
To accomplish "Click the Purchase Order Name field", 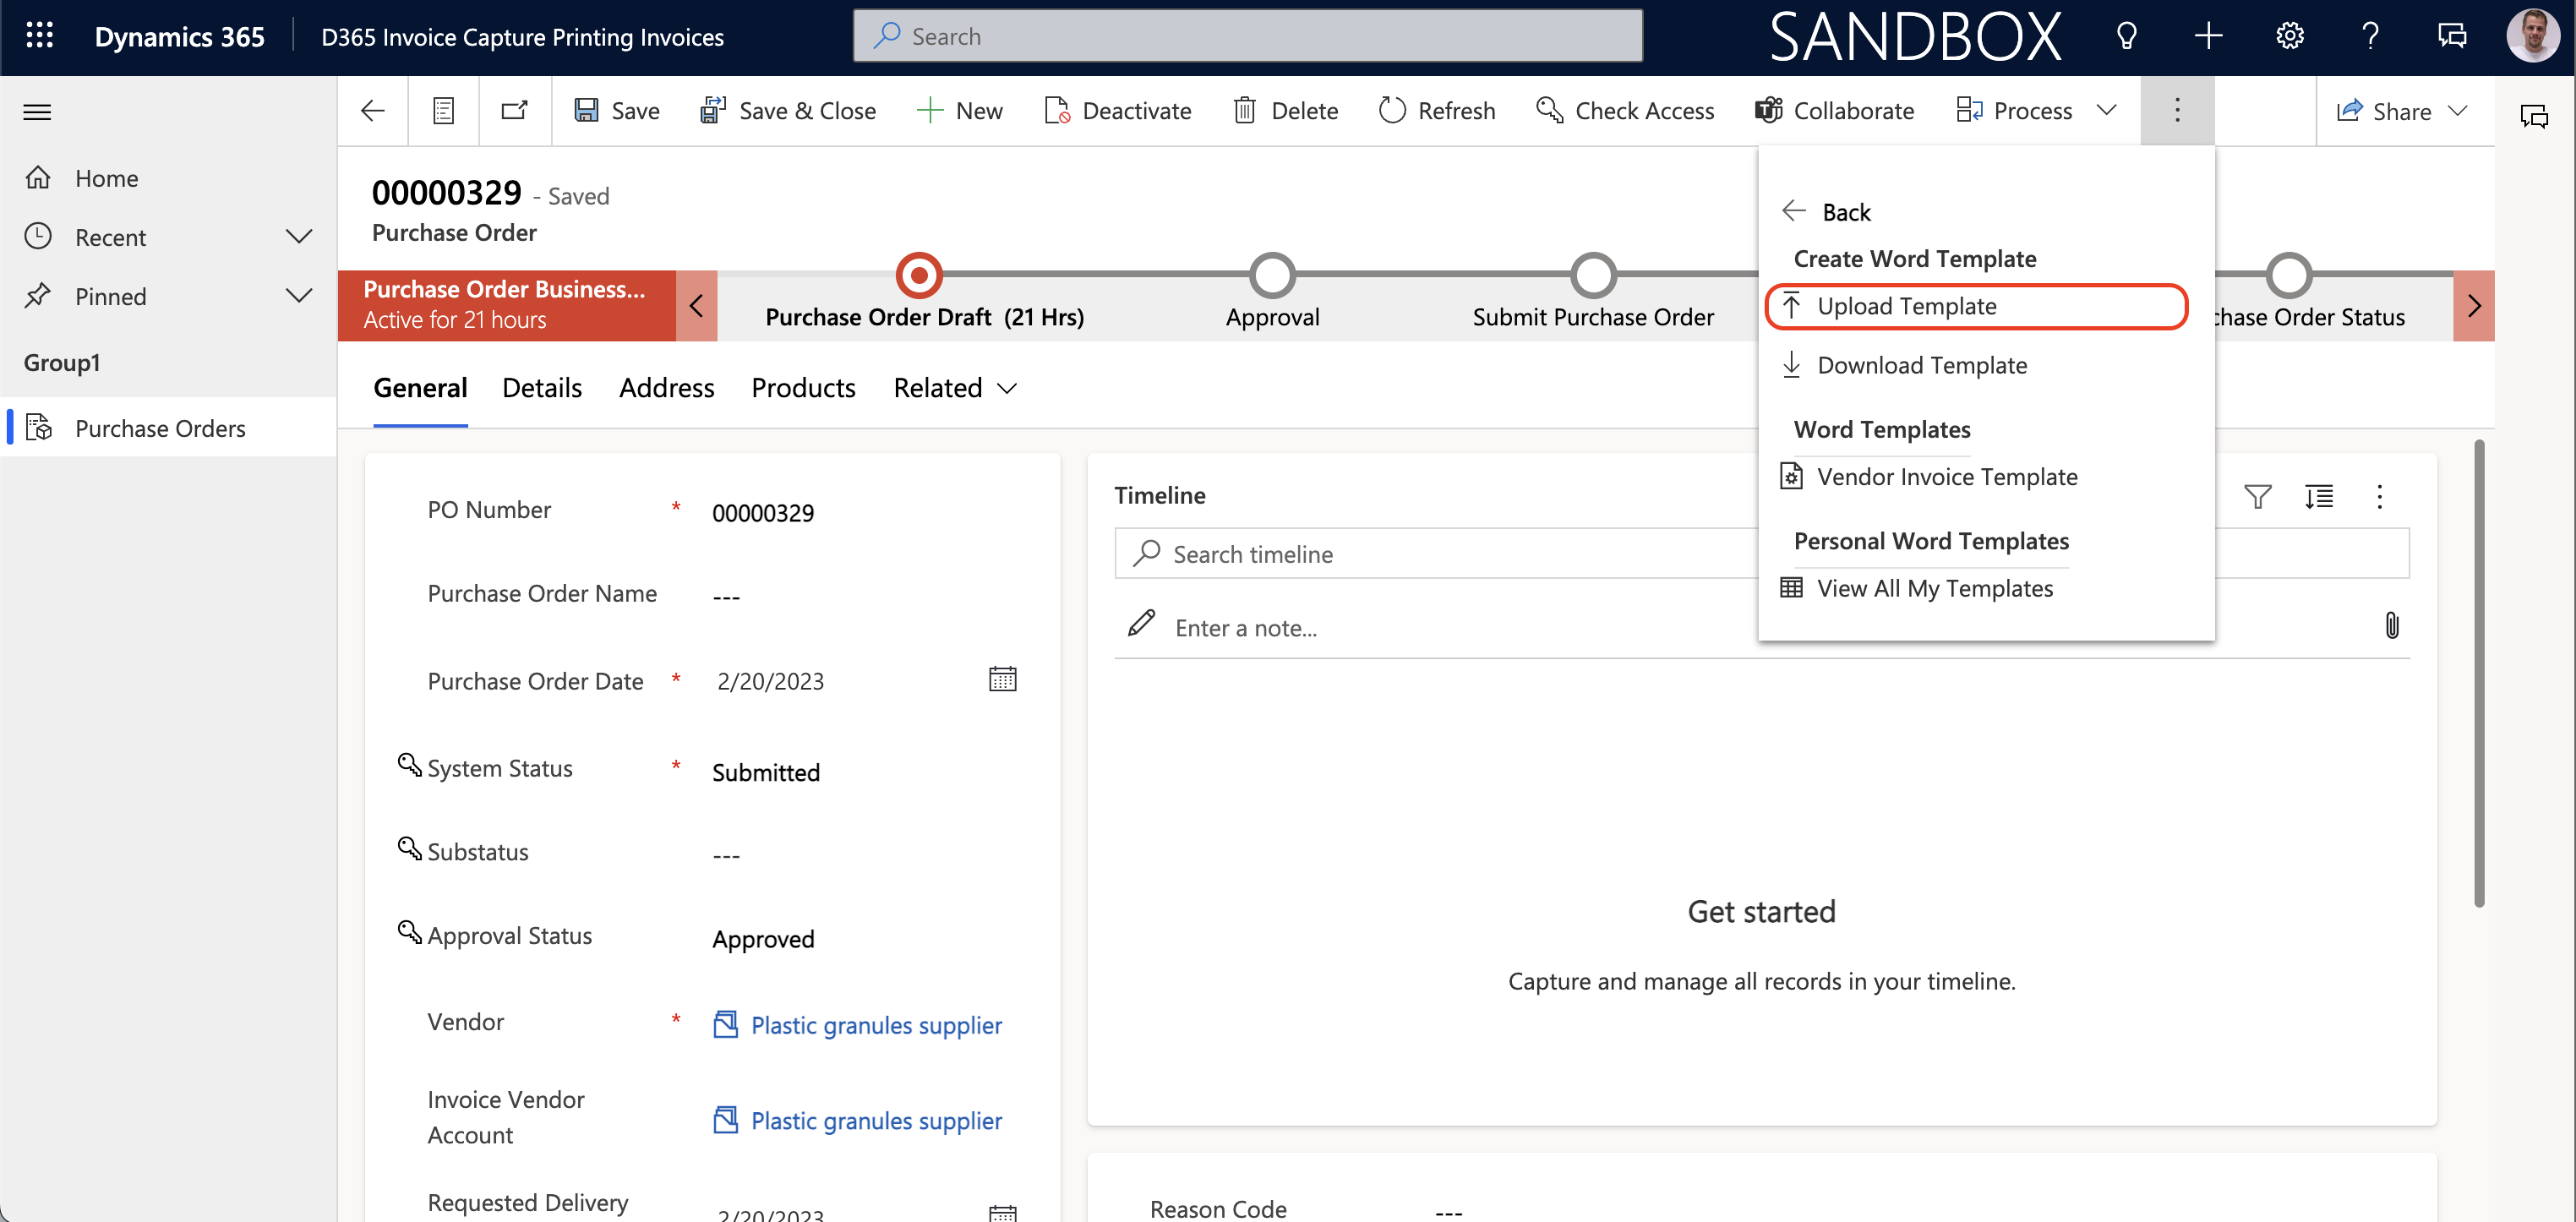I will tap(868, 597).
